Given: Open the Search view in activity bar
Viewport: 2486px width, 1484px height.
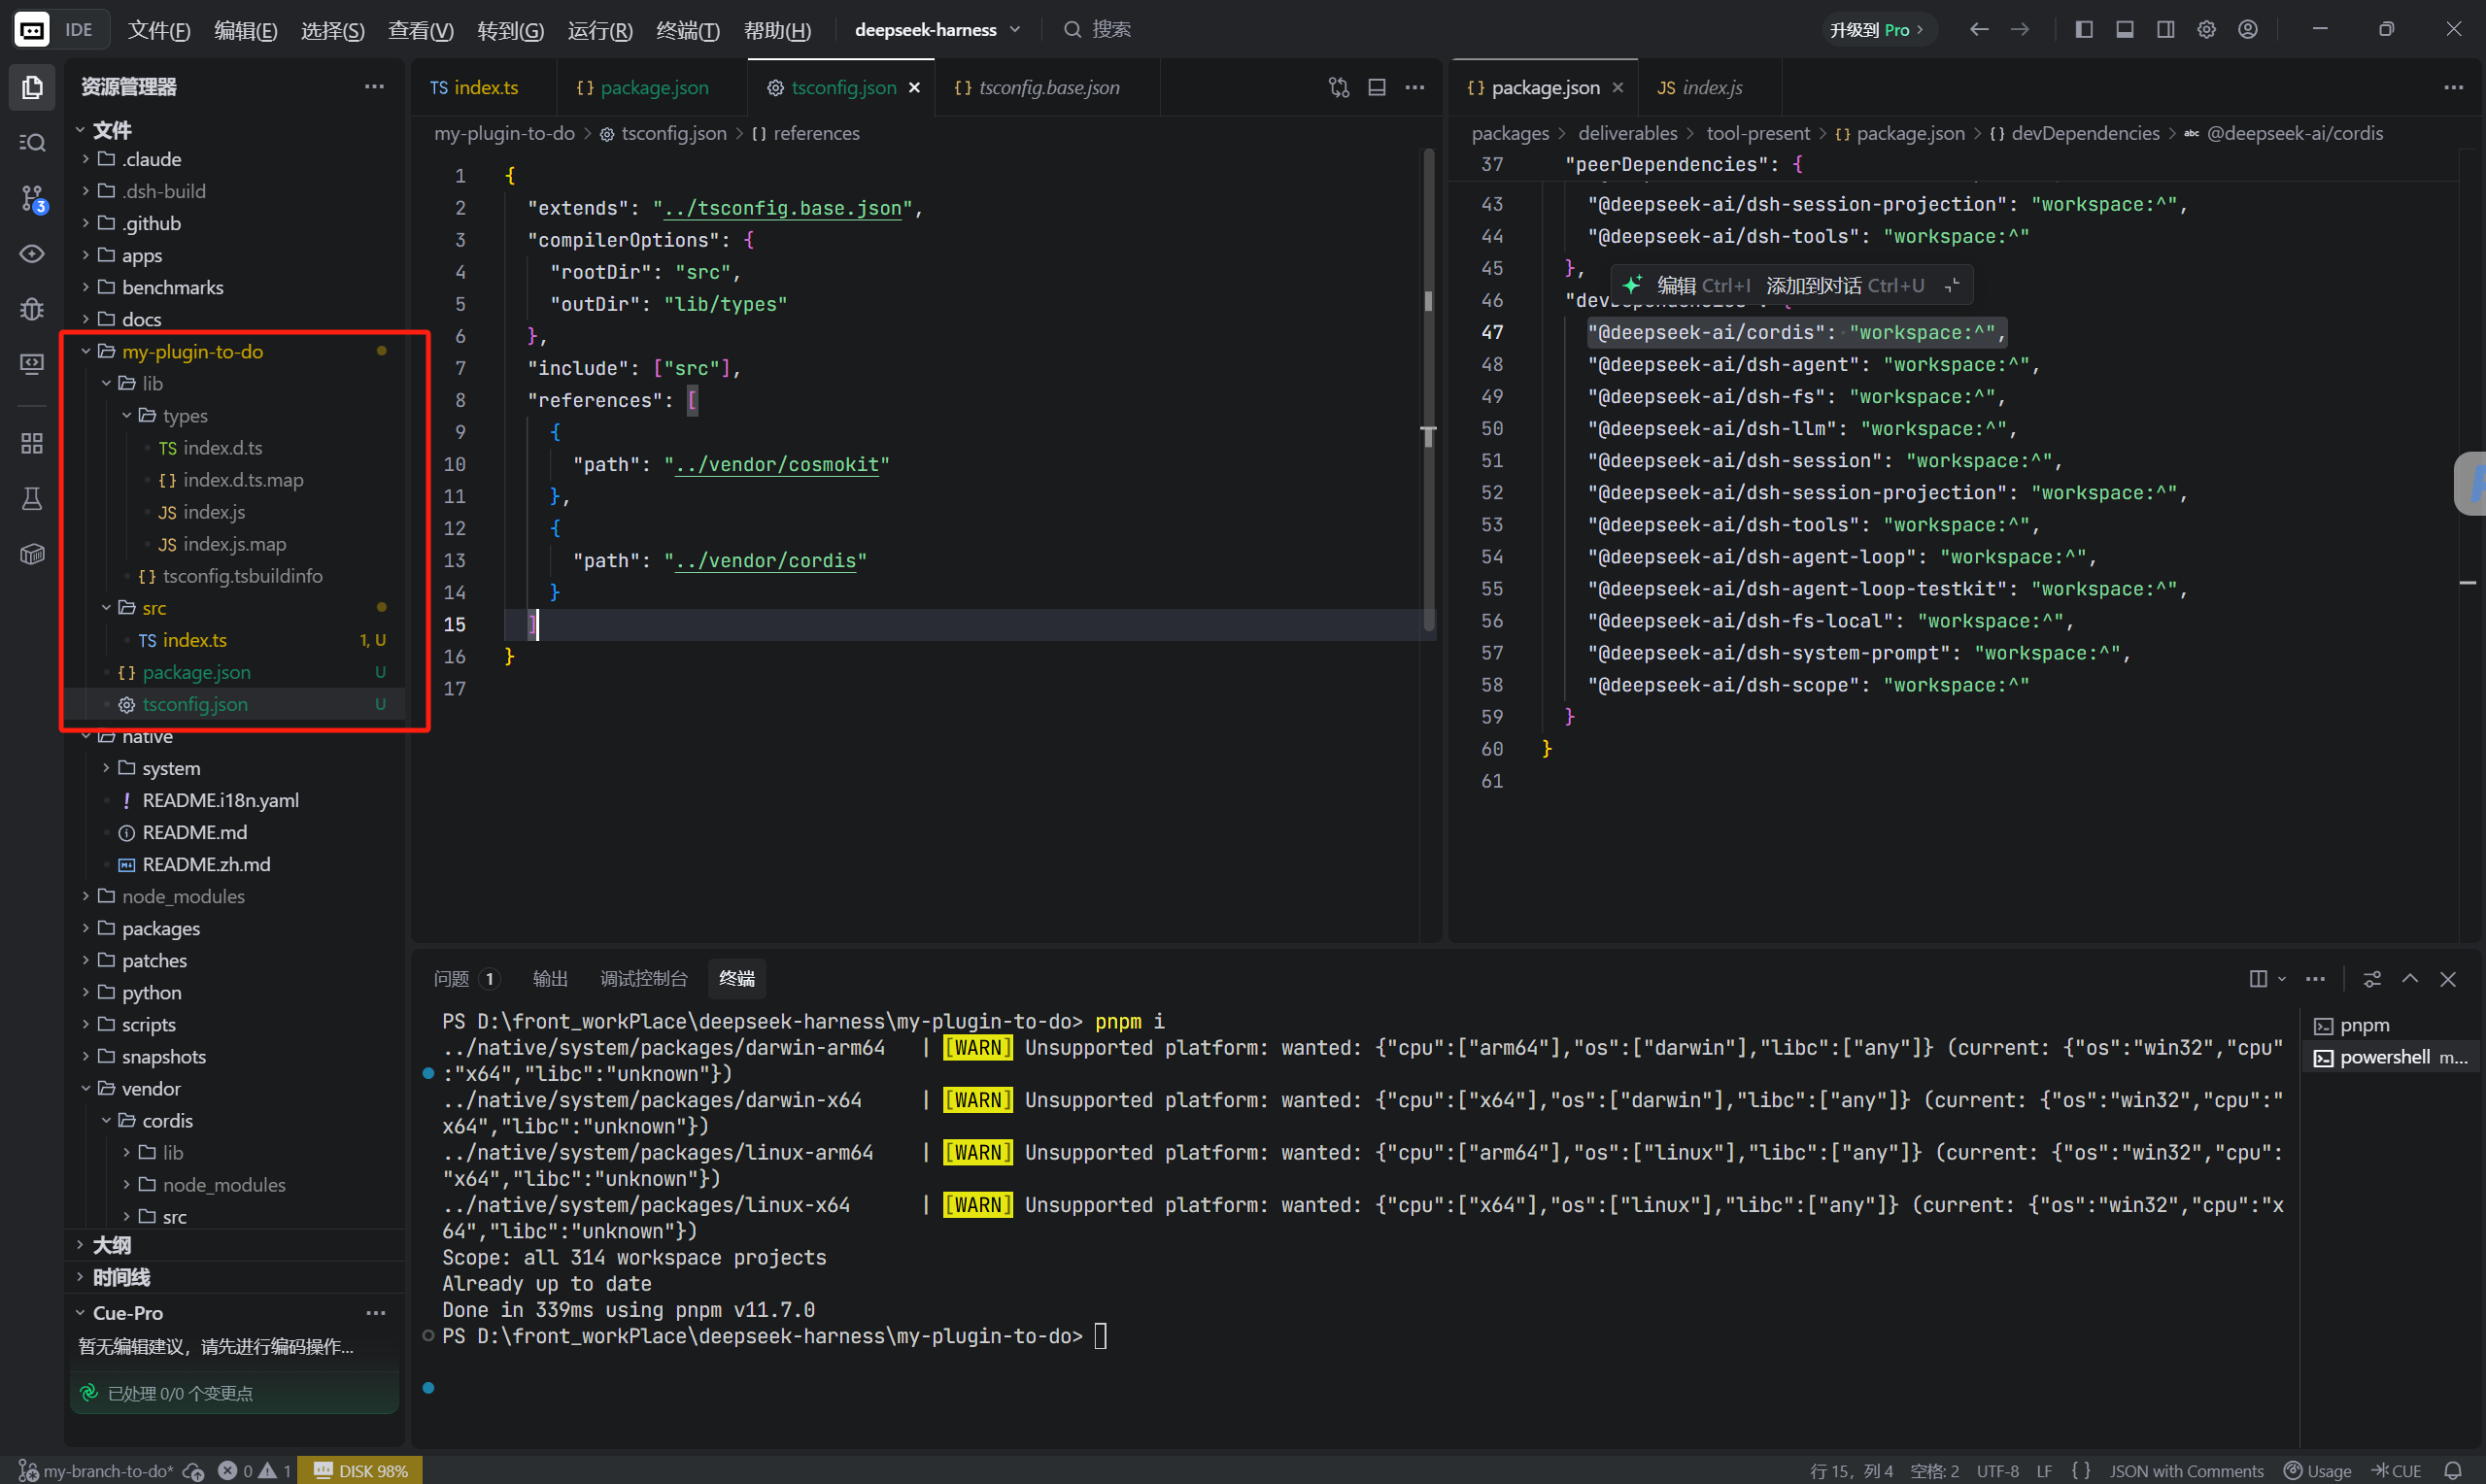Looking at the screenshot, I should point(32,143).
